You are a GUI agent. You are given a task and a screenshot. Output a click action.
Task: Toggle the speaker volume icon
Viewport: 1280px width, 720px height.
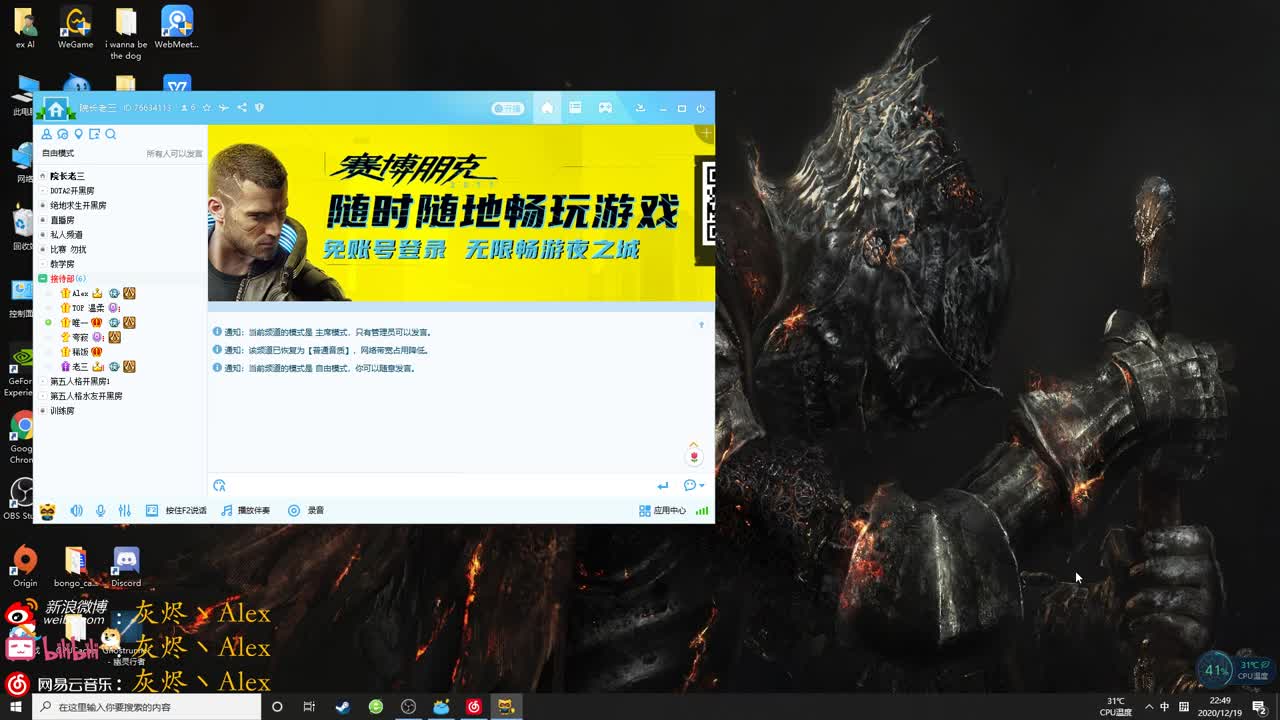coord(77,511)
